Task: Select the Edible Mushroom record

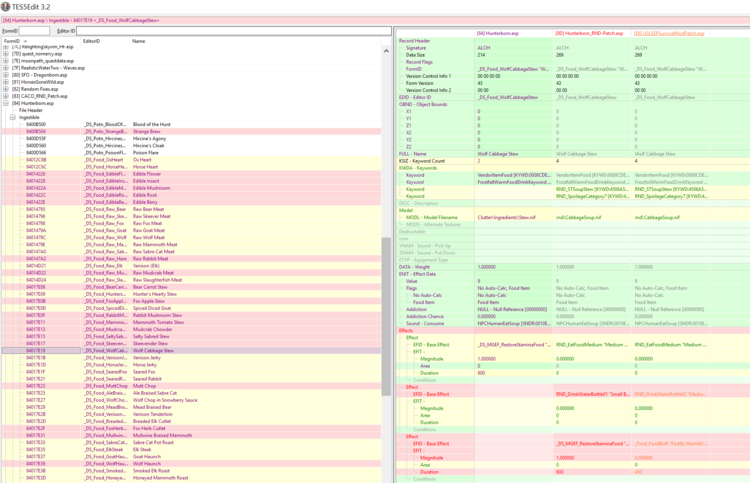Action: click(191, 188)
